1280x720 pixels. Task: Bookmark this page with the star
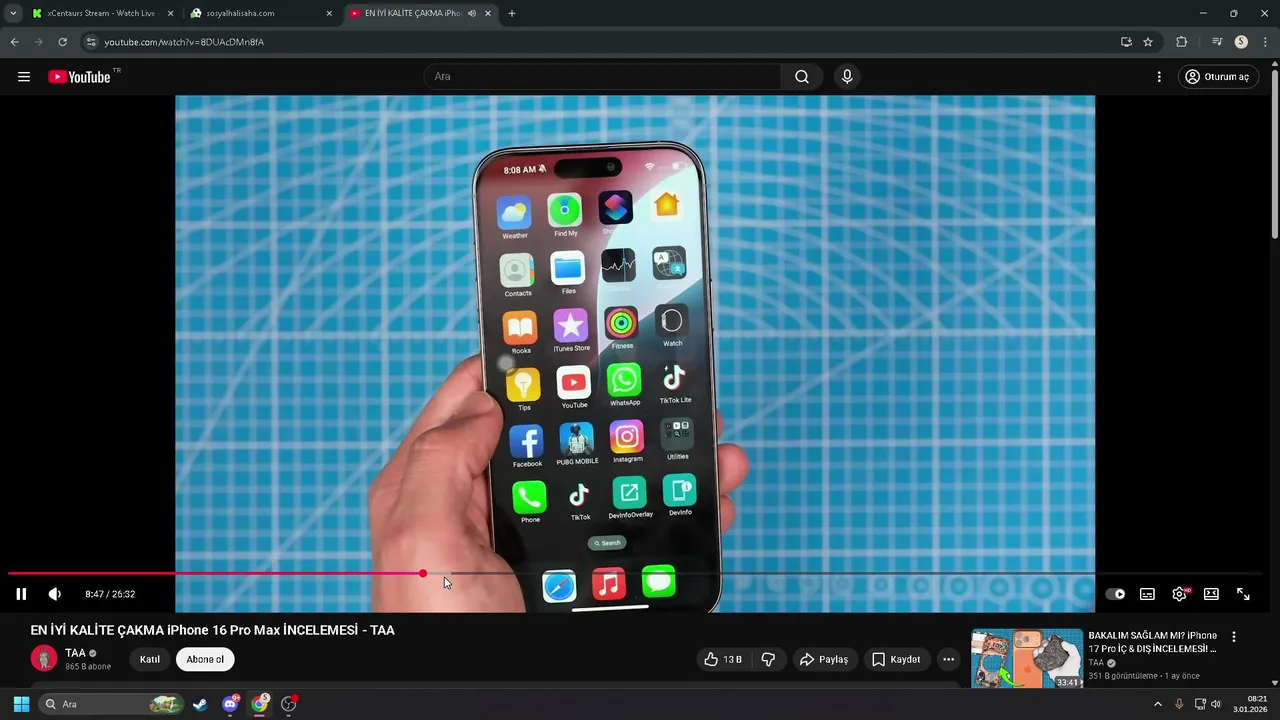coord(1148,42)
